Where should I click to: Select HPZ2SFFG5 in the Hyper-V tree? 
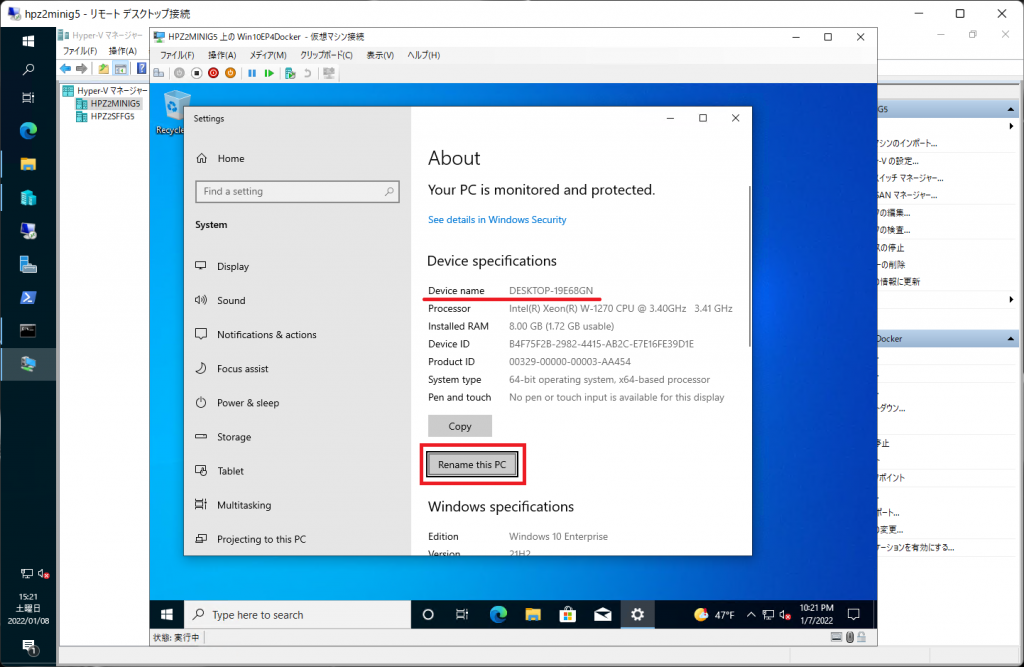click(112, 116)
